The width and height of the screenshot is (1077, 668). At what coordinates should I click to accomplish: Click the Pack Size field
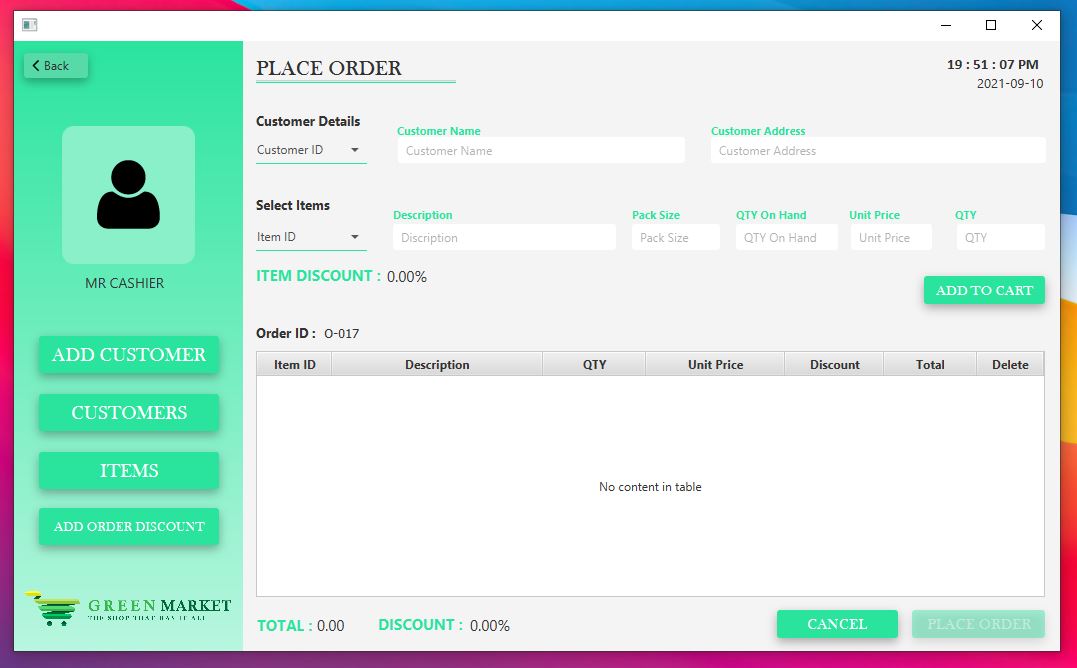(674, 237)
